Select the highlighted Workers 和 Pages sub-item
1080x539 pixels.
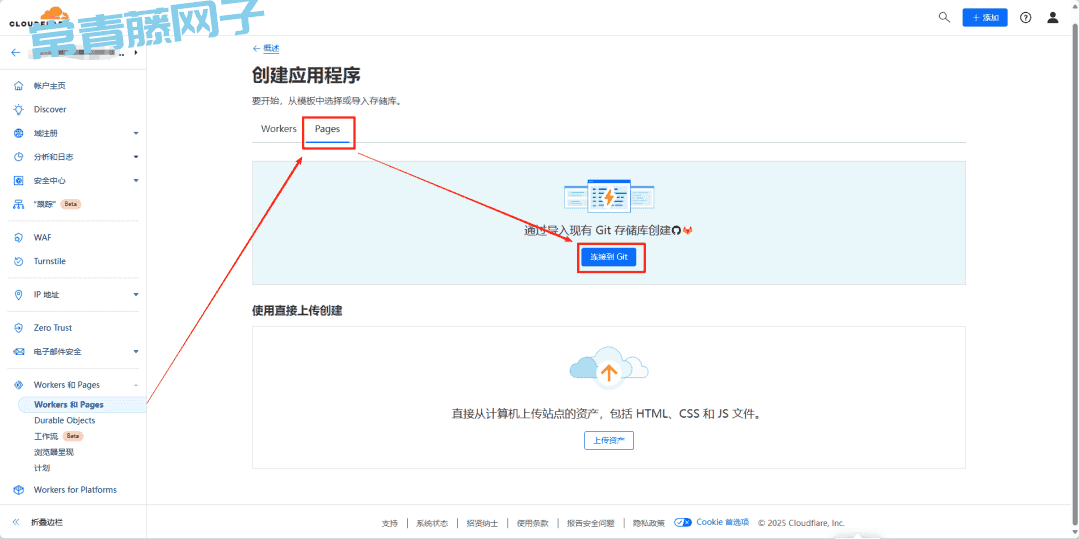click(x=81, y=405)
